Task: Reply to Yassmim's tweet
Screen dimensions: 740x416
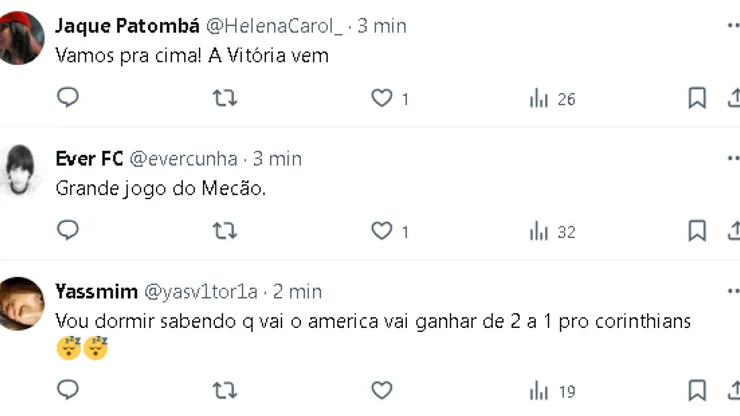Action: [x=68, y=390]
